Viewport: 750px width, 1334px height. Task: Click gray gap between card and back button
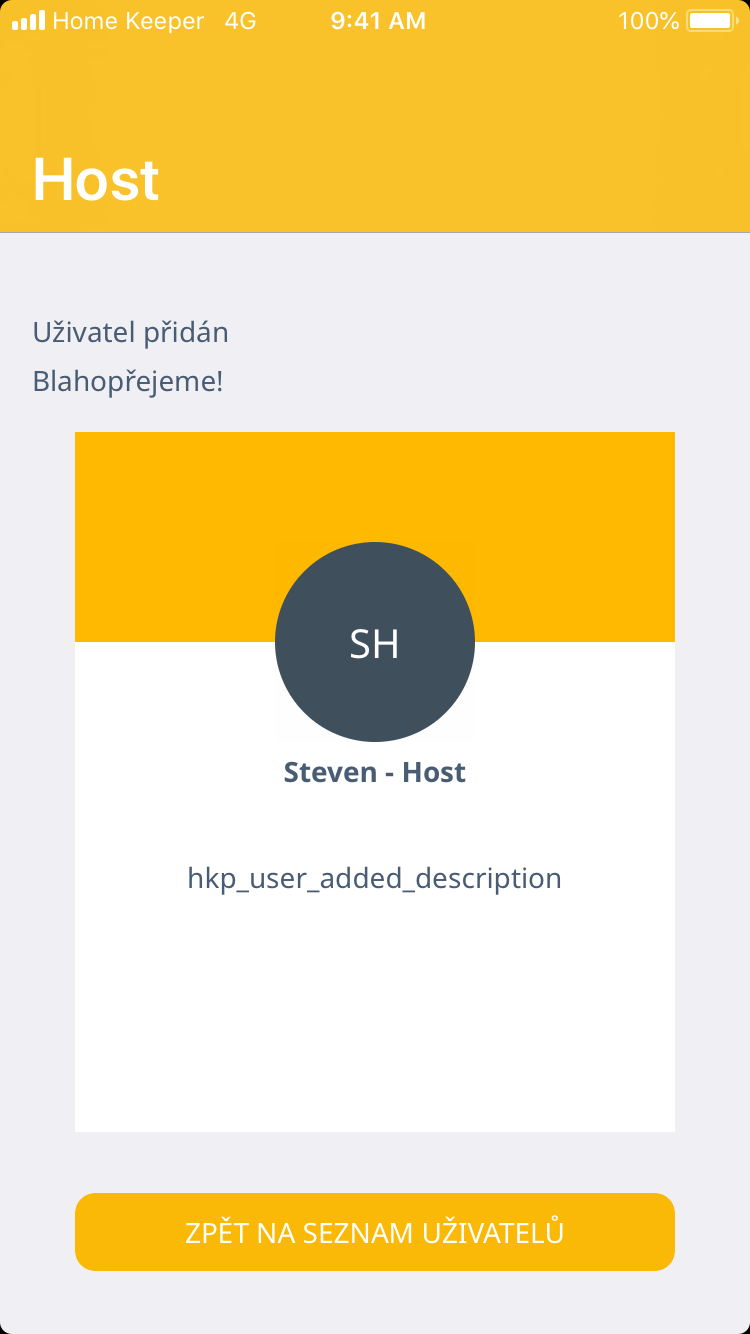pyautogui.click(x=375, y=1162)
